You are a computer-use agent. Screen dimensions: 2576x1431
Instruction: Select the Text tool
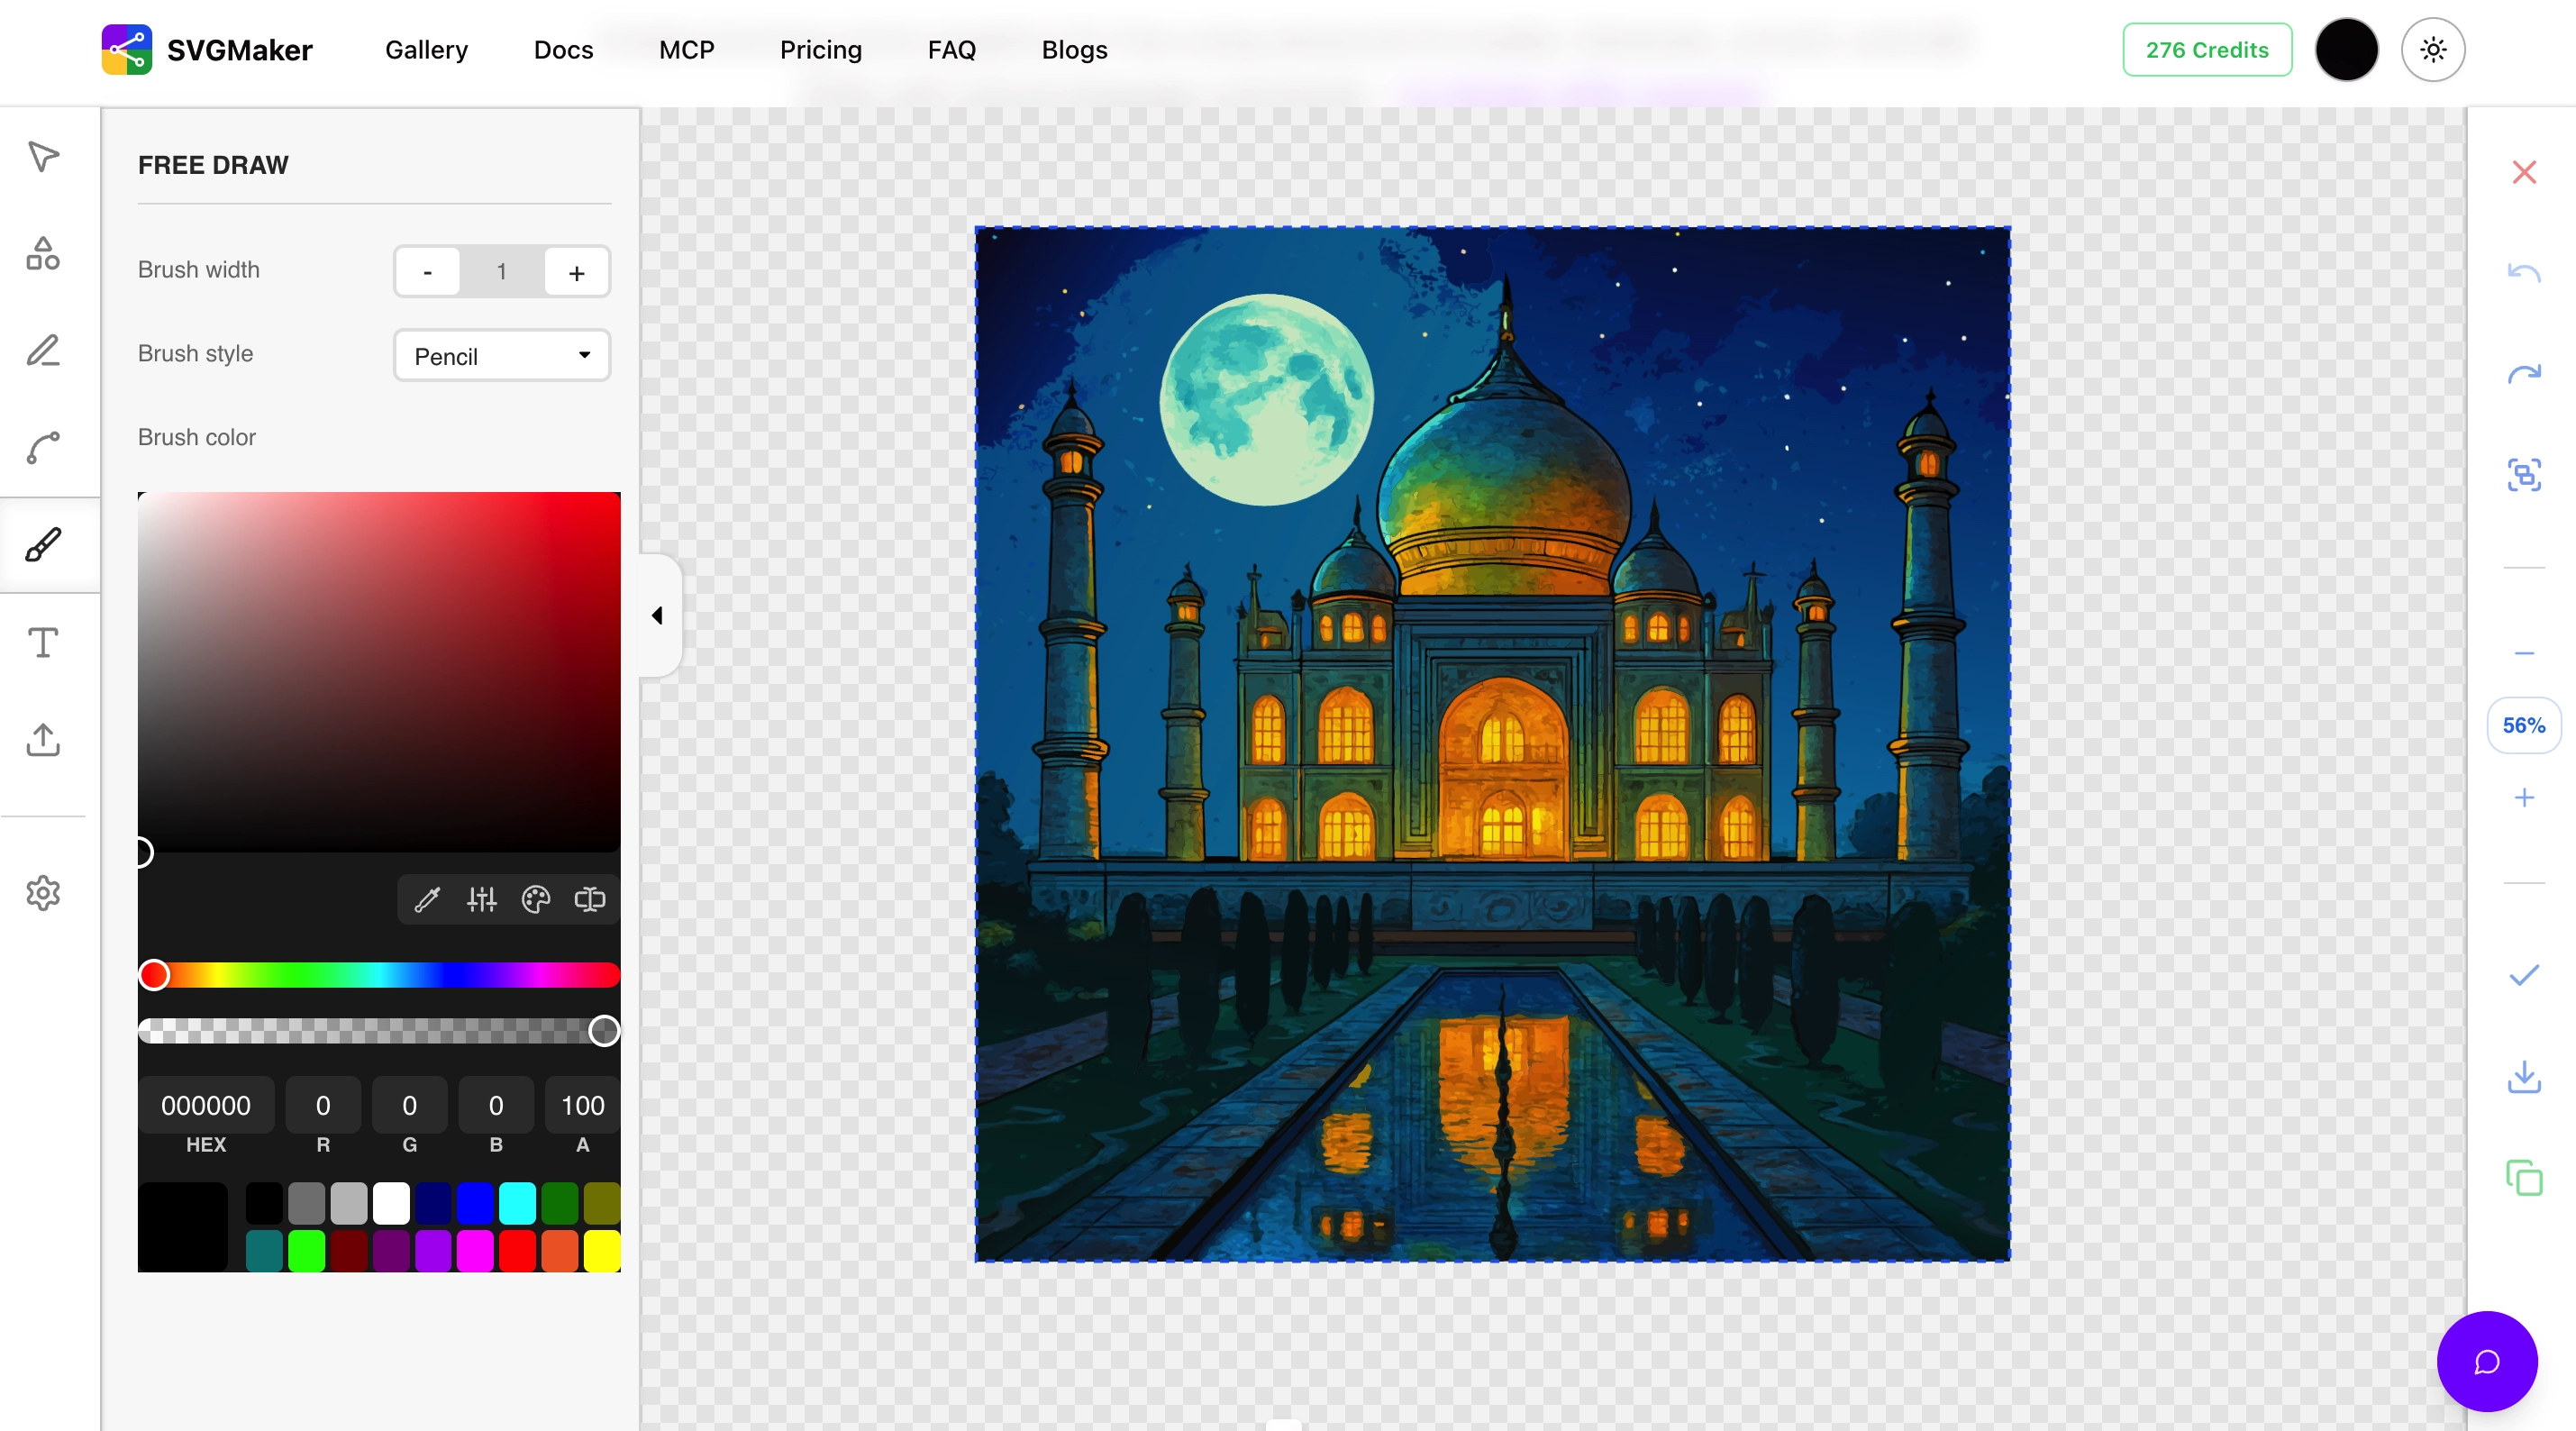click(42, 643)
